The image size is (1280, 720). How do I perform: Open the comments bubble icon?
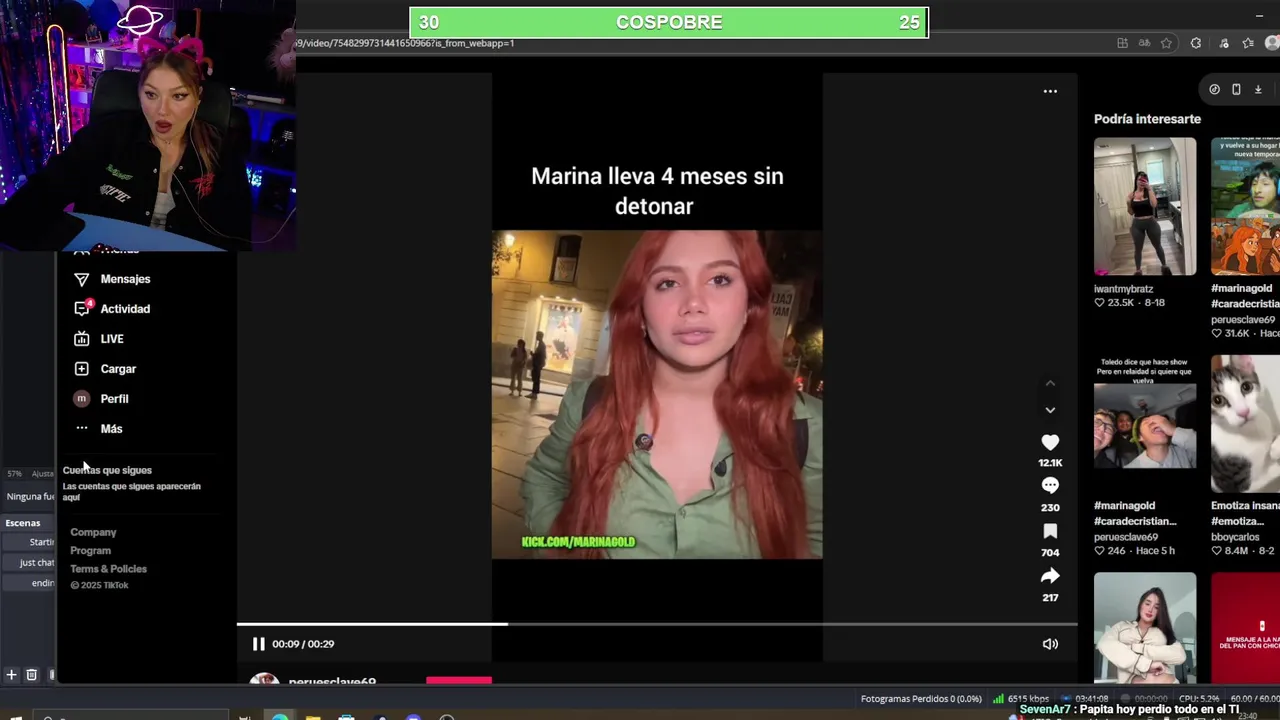1050,485
